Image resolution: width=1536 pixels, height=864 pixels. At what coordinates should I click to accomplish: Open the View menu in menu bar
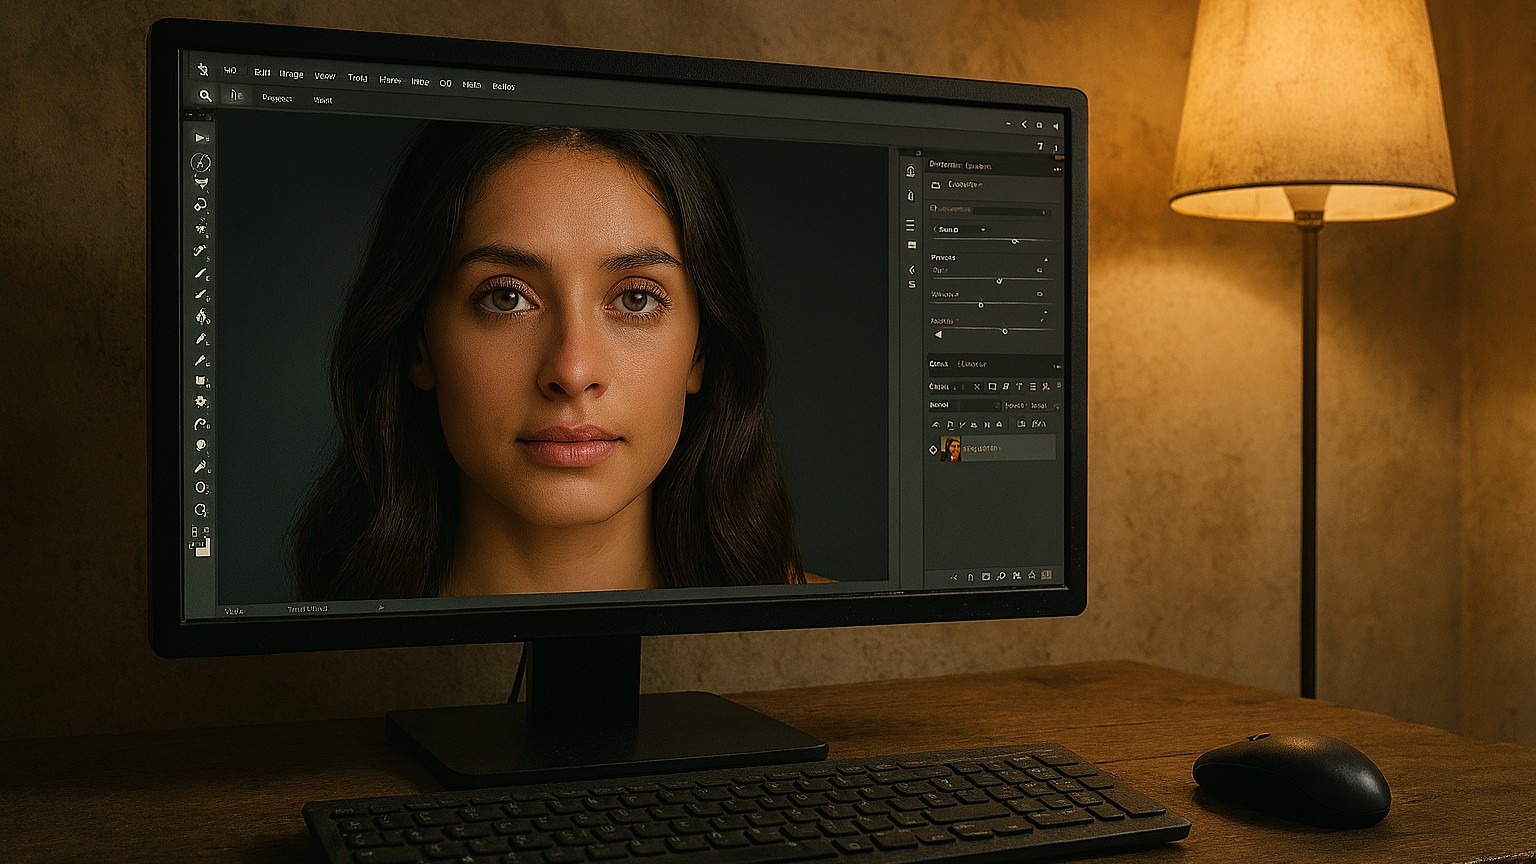325,76
